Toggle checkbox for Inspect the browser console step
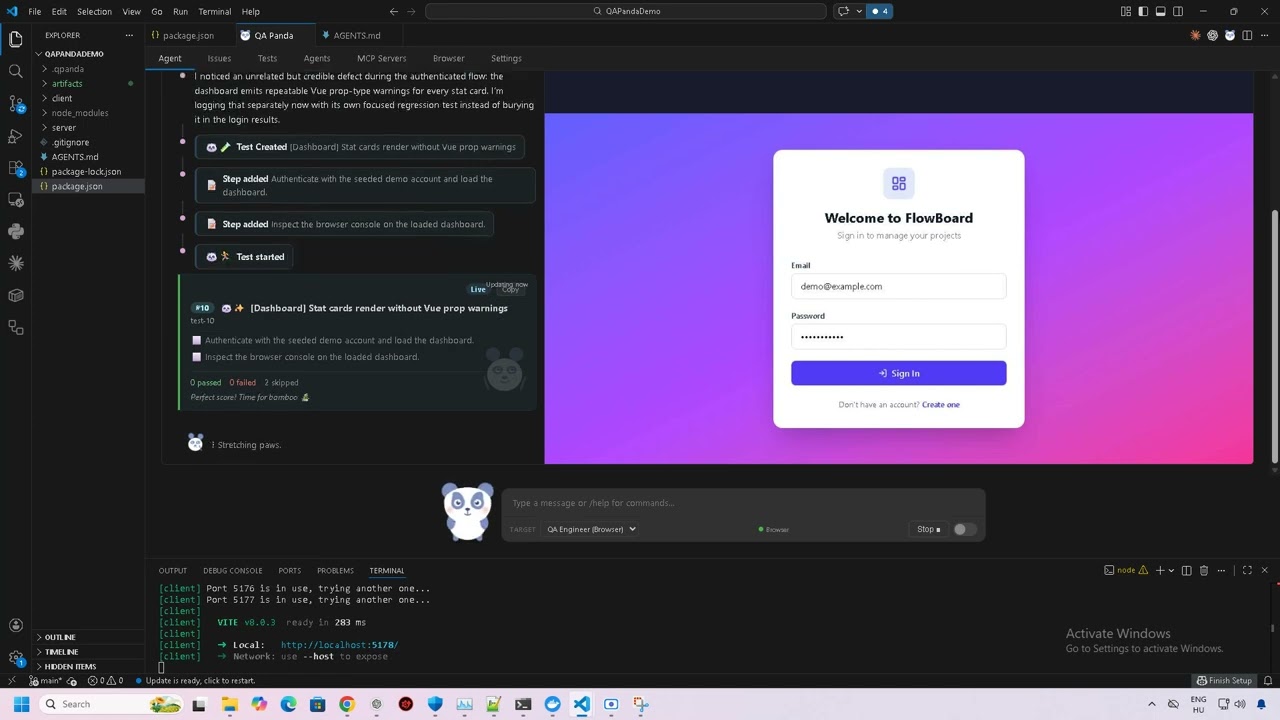This screenshot has height=720, width=1280. pos(197,357)
